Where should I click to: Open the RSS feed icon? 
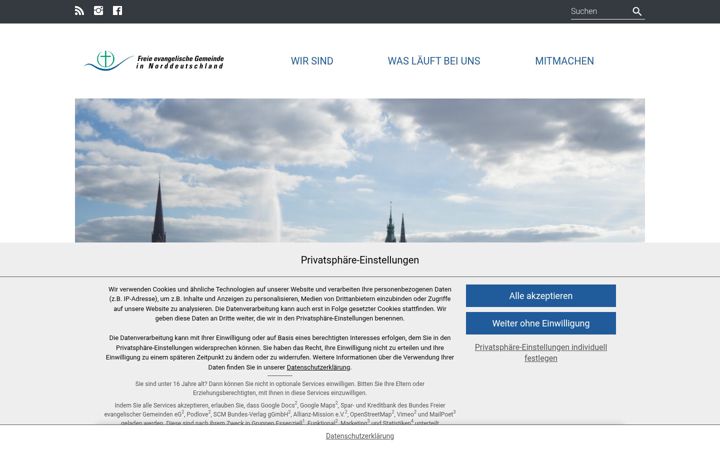click(79, 11)
